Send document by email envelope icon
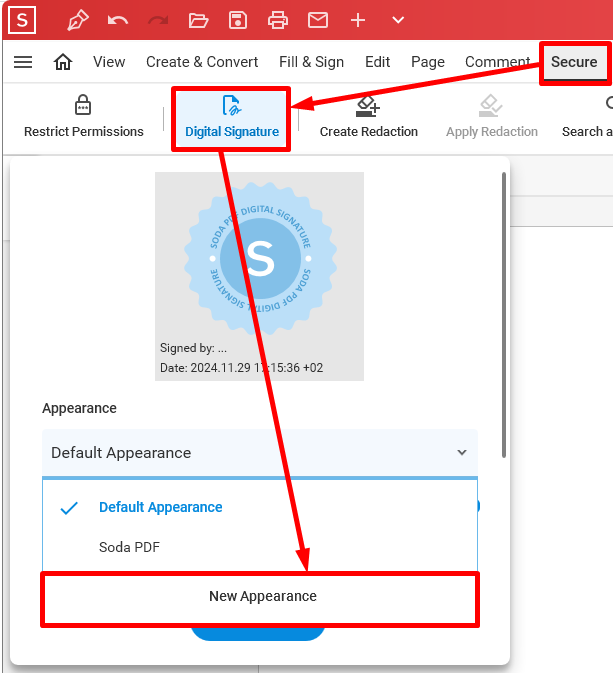613x673 pixels. click(x=318, y=20)
